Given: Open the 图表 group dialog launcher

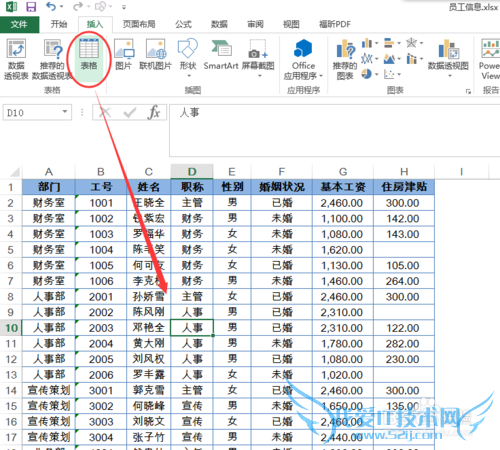Looking at the screenshot, I should click(x=468, y=91).
